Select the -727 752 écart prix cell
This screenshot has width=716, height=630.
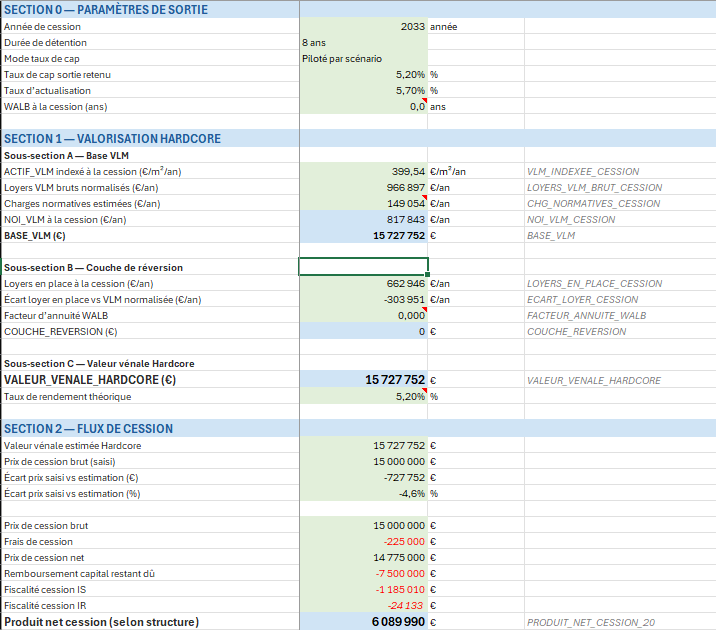(x=363, y=478)
